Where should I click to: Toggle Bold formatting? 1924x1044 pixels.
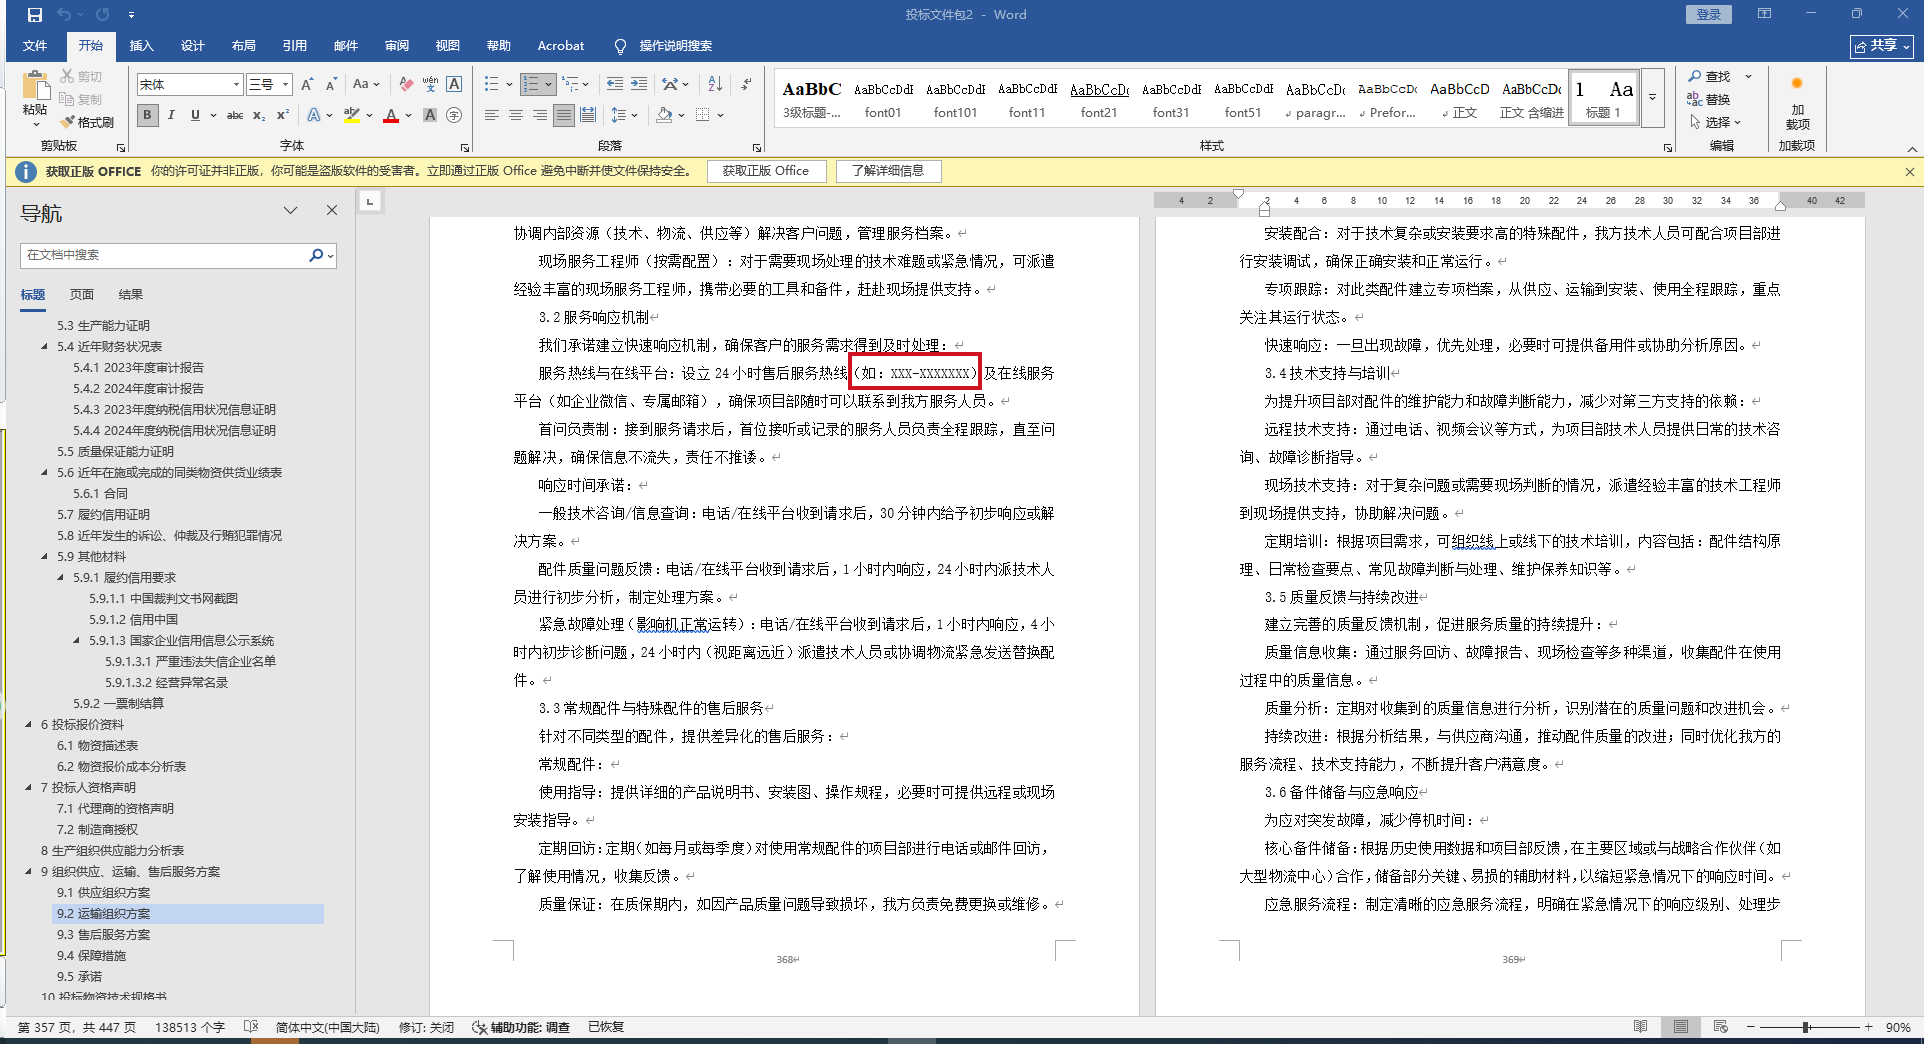148,115
